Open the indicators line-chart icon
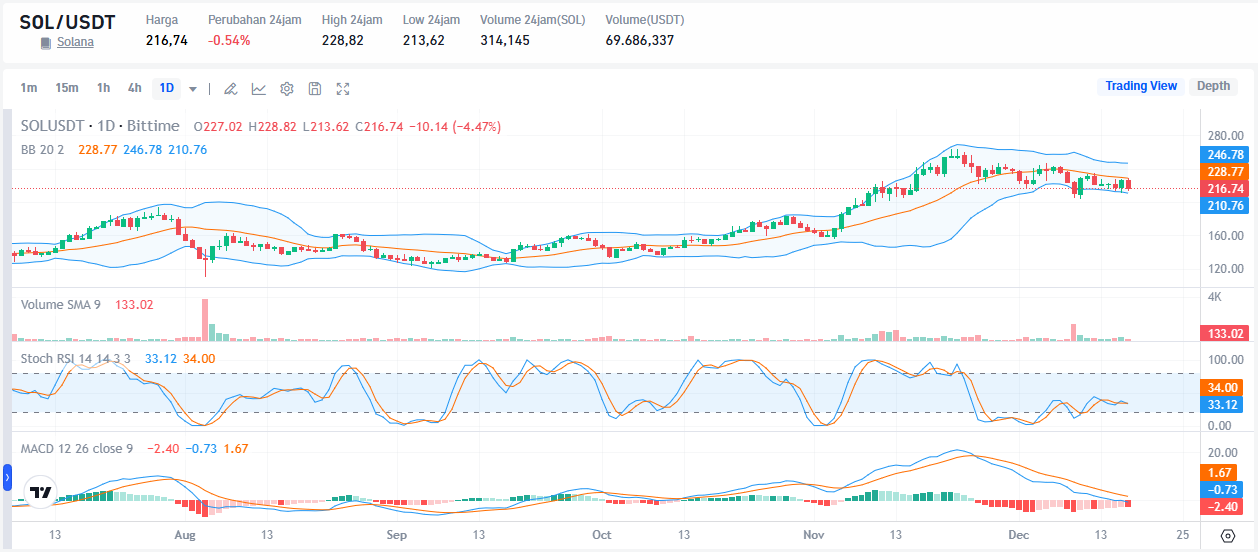1258x552 pixels. pyautogui.click(x=258, y=88)
